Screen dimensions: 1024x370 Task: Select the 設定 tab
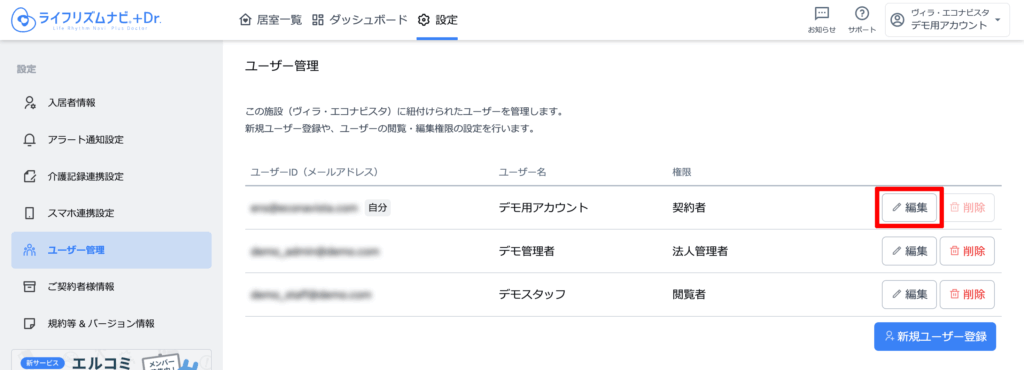[437, 20]
